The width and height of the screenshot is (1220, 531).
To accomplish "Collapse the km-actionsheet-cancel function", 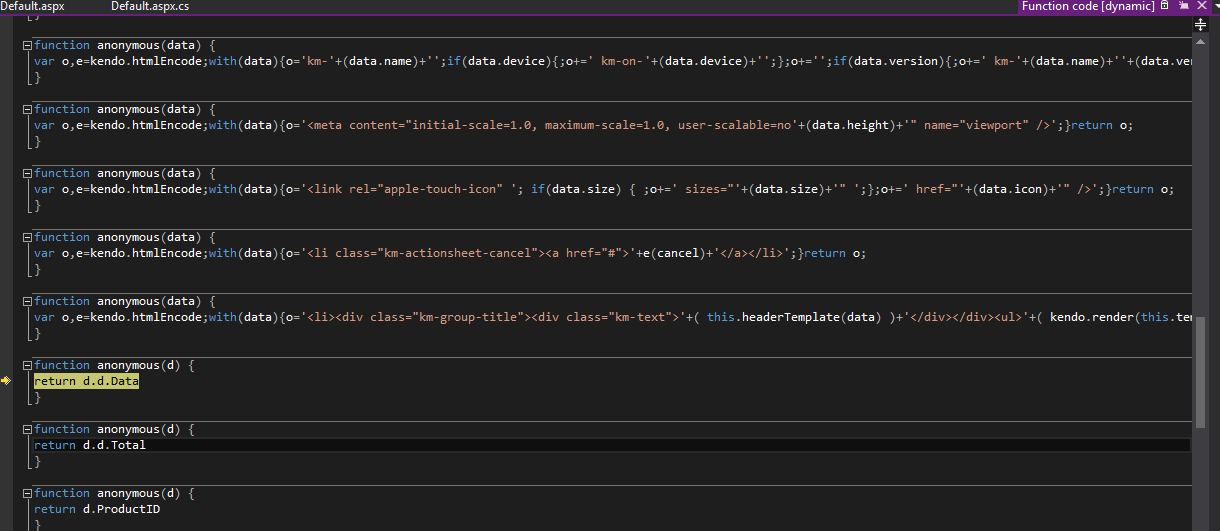I will [27, 238].
